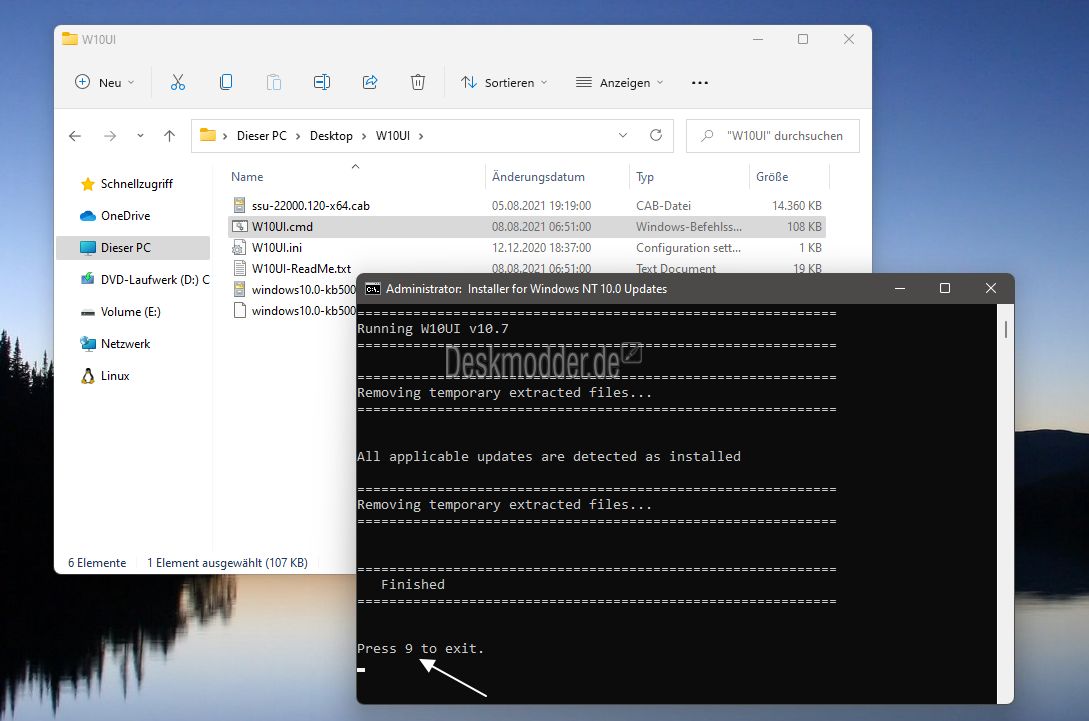The image size is (1089, 721).
Task: Click the Linux penguin icon in sidebar
Action: tap(88, 376)
